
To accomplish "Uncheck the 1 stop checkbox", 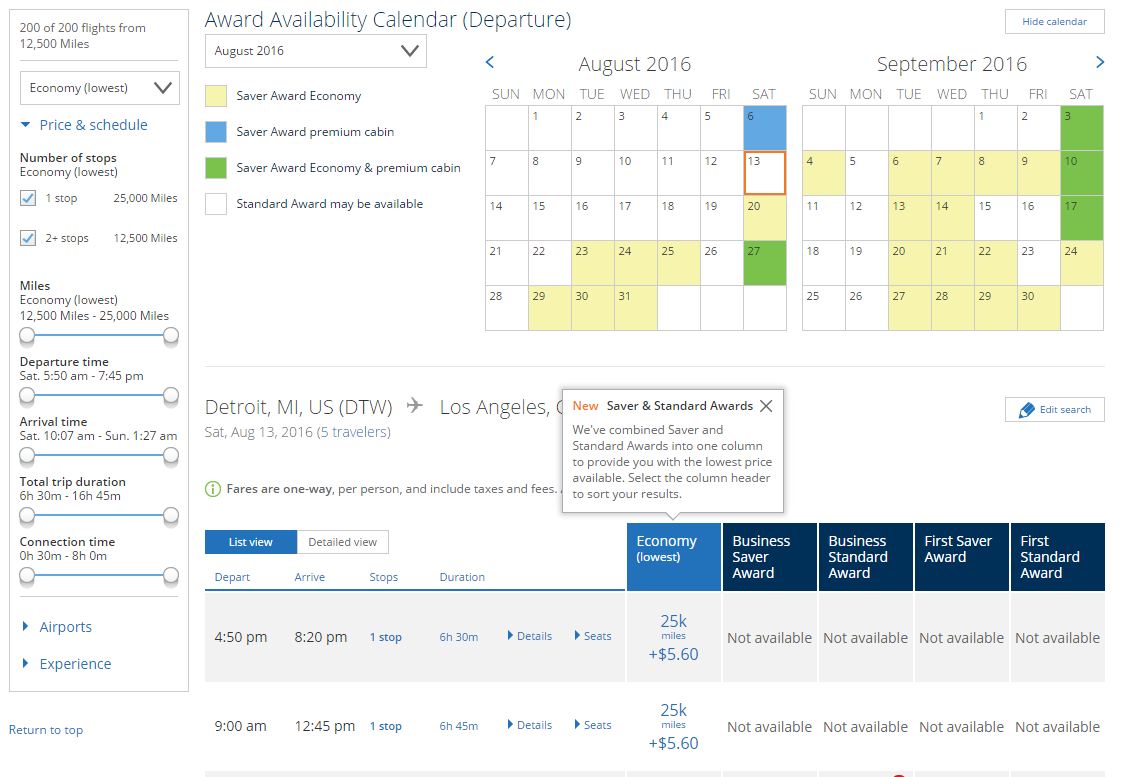I will (28, 198).
